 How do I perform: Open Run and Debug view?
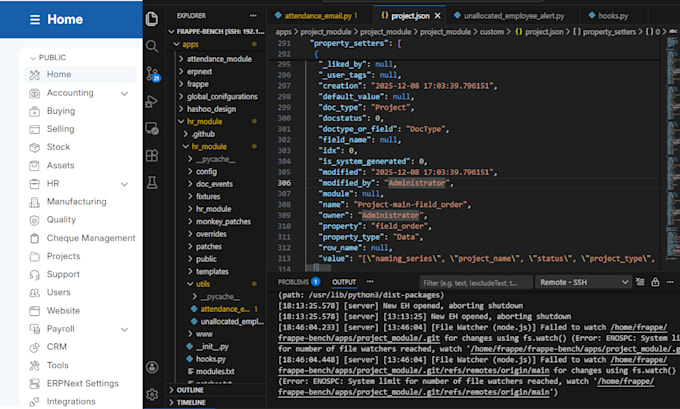point(152,101)
